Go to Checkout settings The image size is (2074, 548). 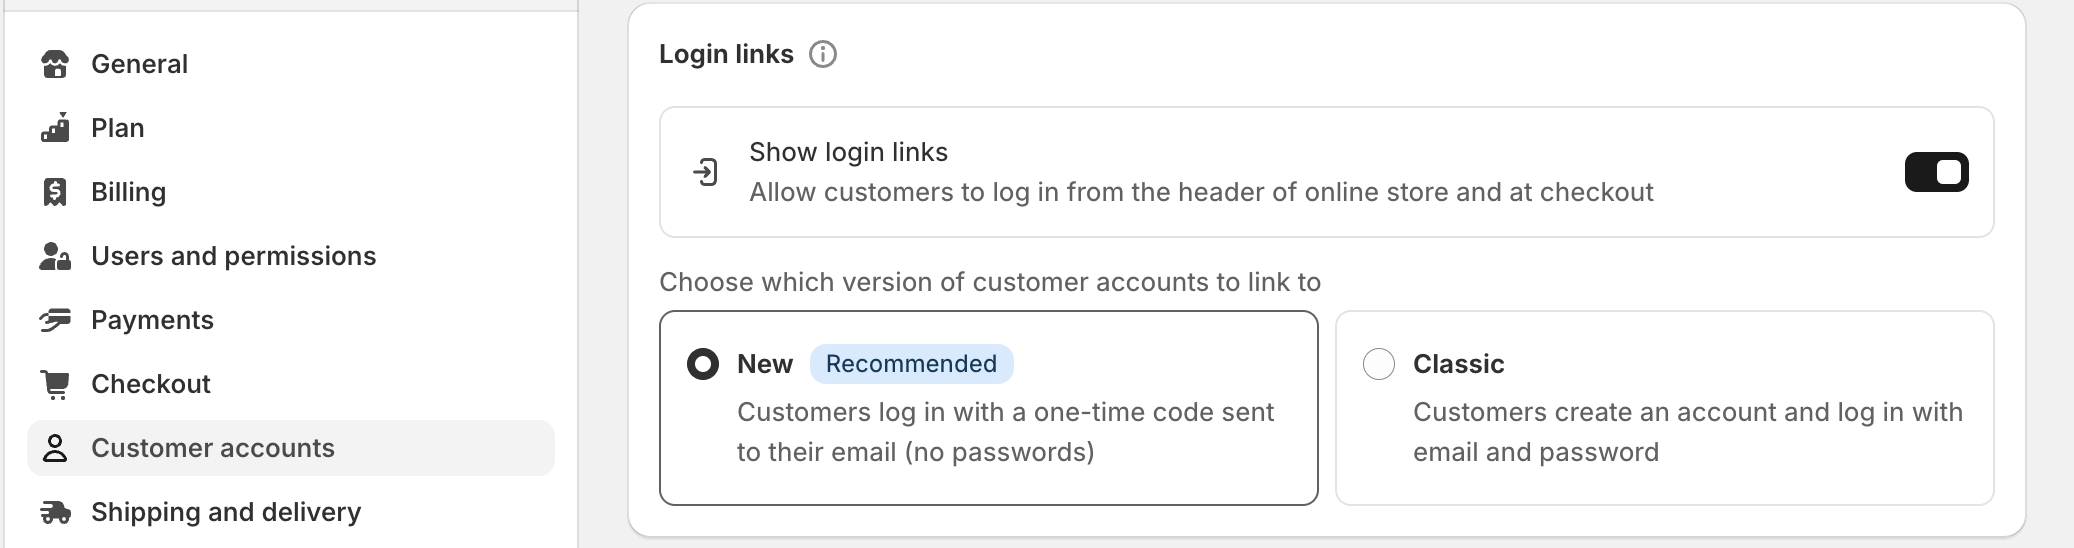(x=151, y=384)
